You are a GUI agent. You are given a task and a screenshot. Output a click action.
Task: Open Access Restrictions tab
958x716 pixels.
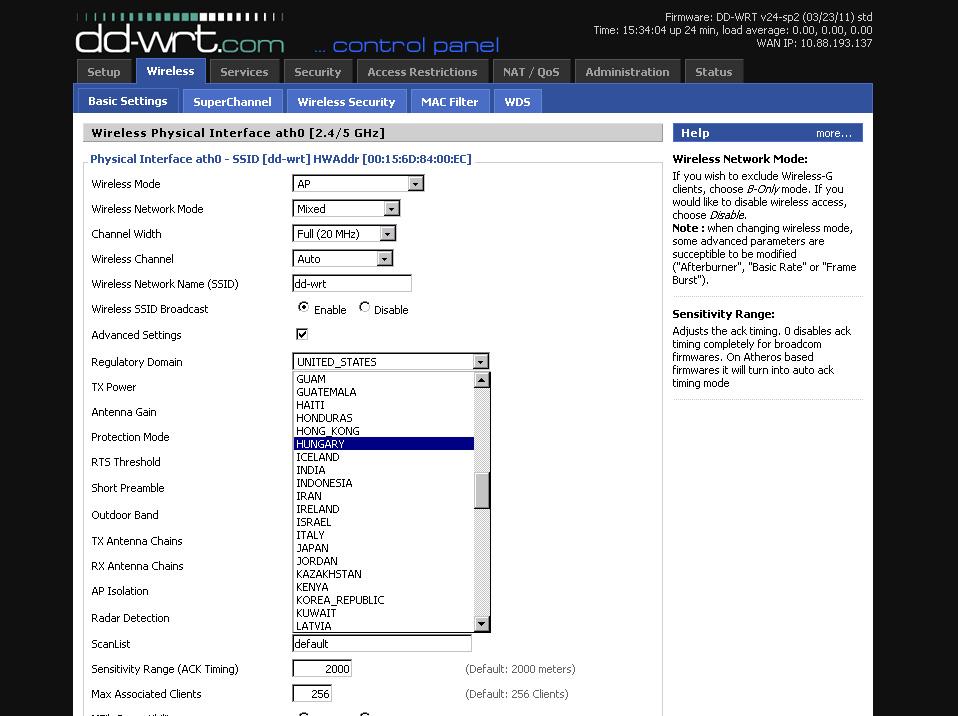(422, 71)
